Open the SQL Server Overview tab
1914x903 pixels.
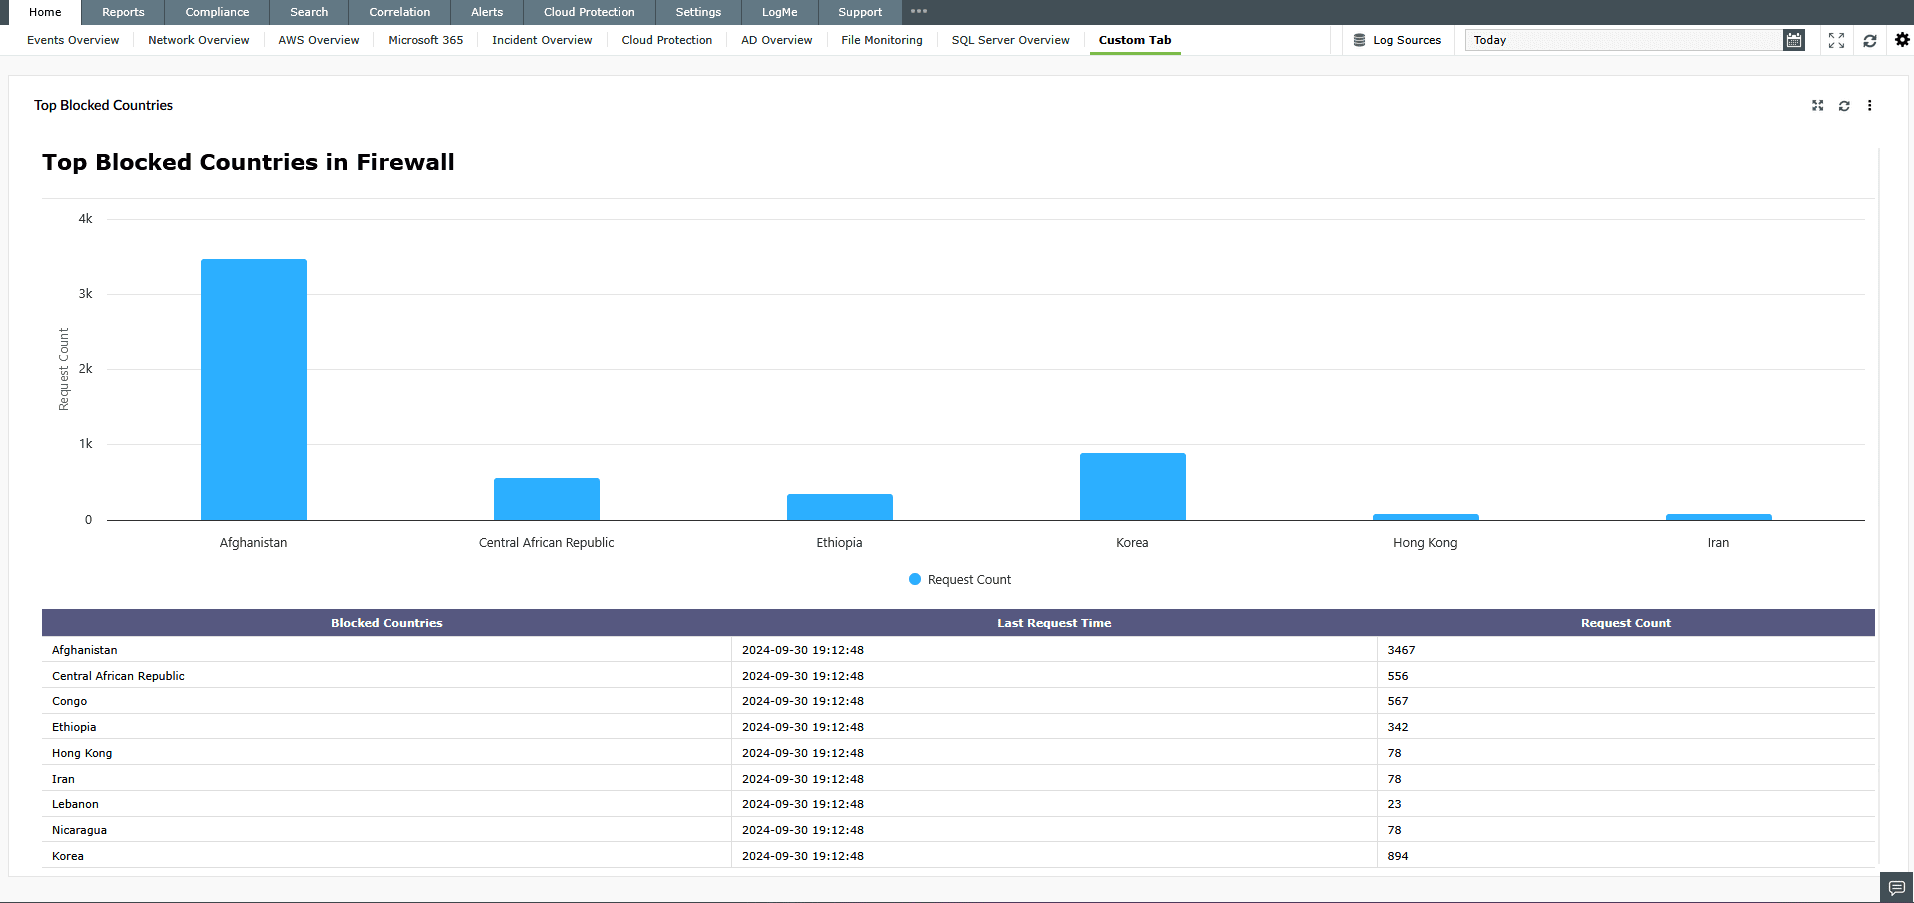pos(1009,40)
